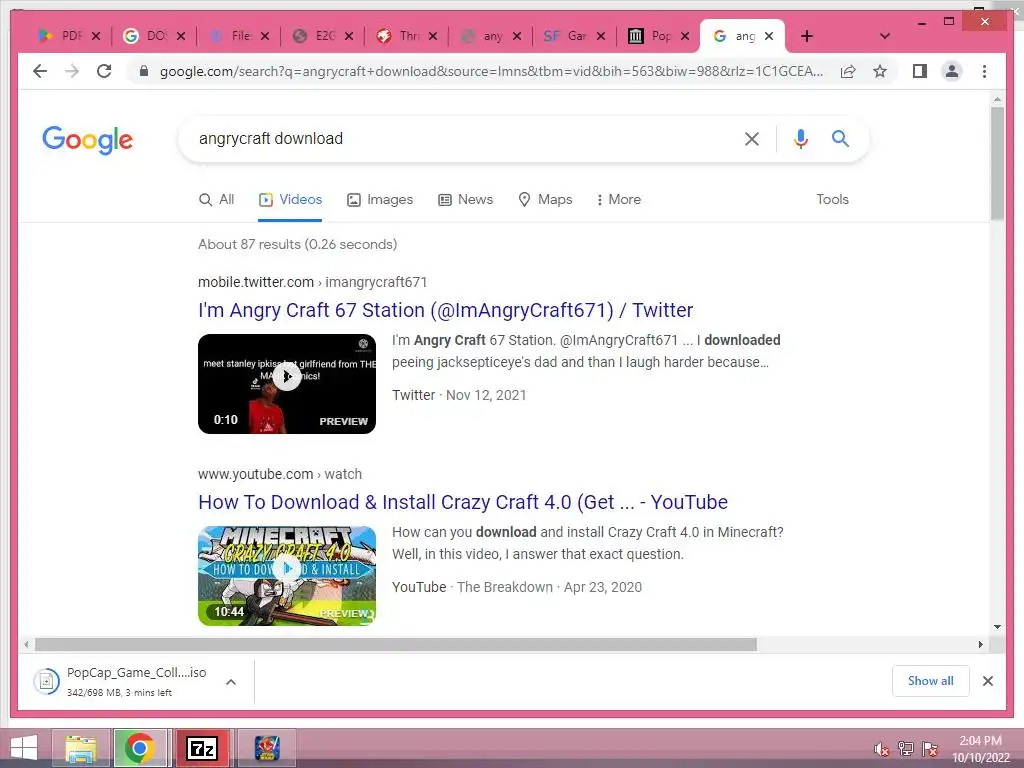Select the Maps search filter
Image resolution: width=1024 pixels, height=768 pixels.
pyautogui.click(x=545, y=199)
